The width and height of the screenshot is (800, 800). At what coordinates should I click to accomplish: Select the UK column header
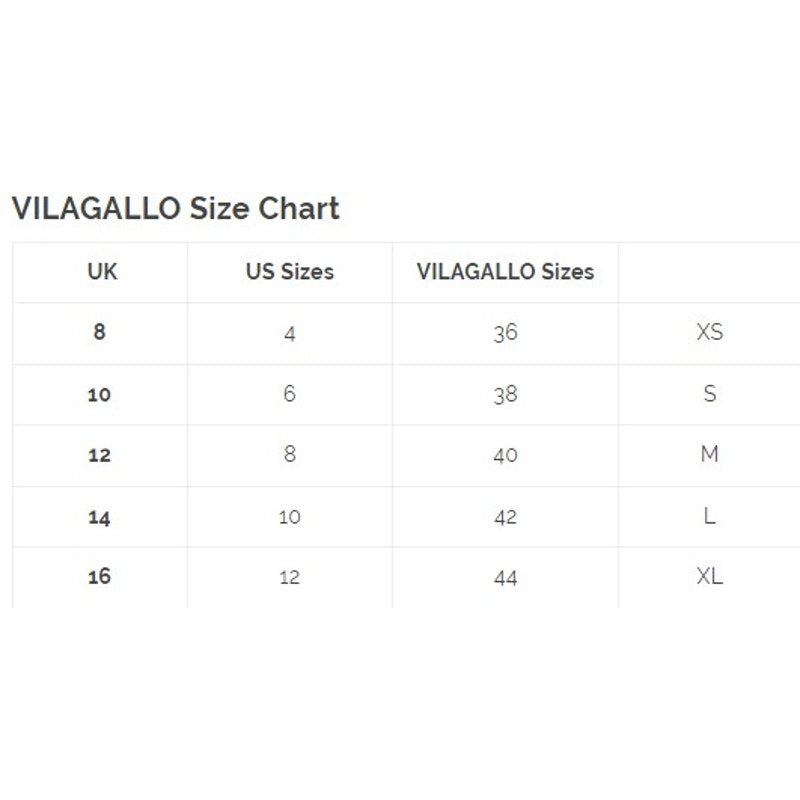(101, 271)
